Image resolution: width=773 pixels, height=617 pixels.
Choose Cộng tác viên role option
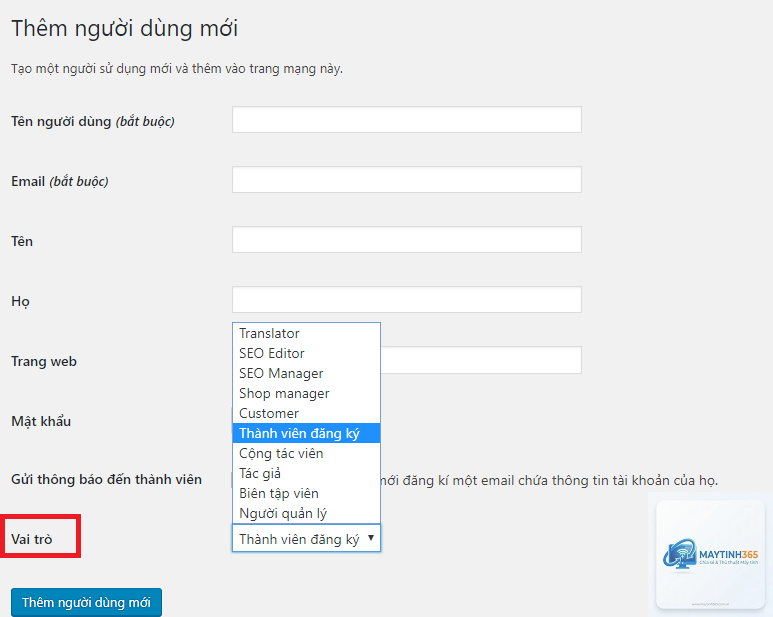[x=306, y=453]
